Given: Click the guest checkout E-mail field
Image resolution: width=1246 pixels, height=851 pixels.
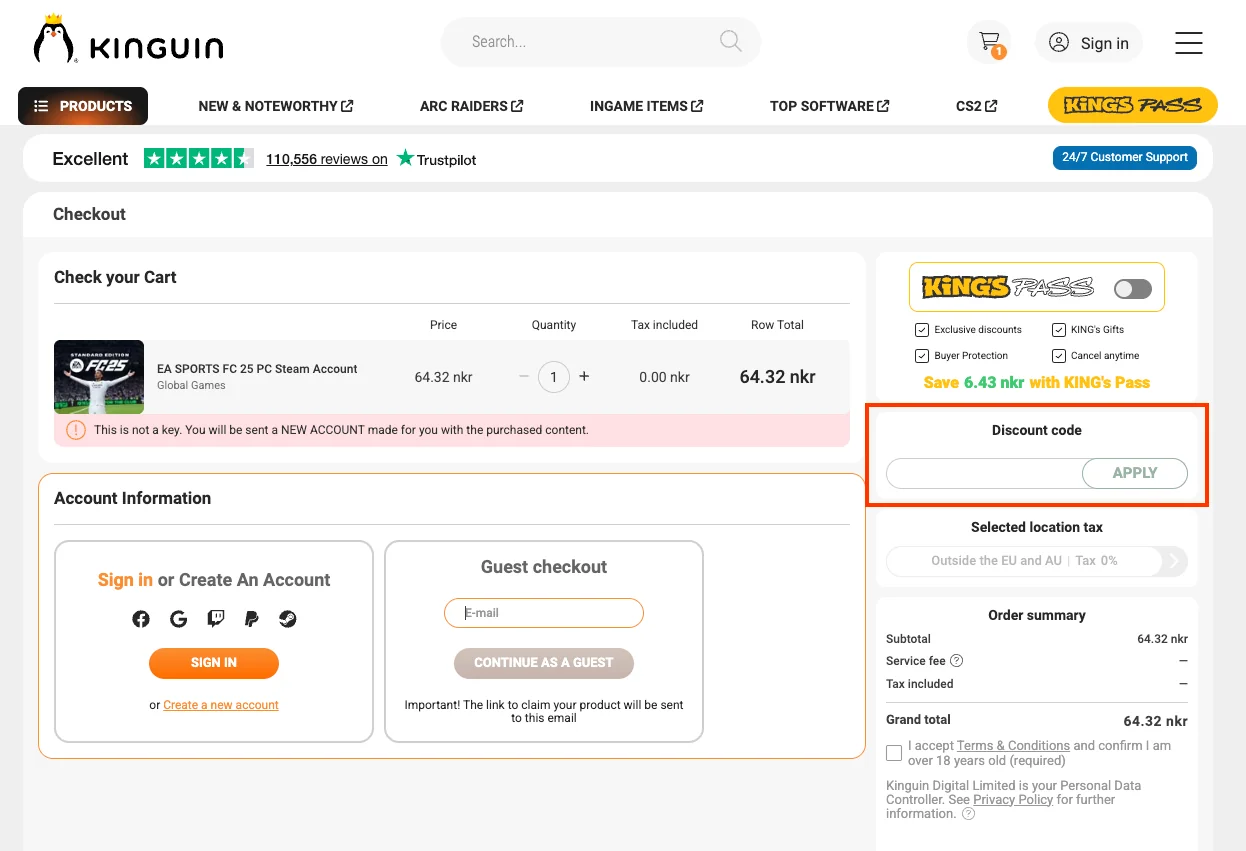Looking at the screenshot, I should (x=544, y=613).
